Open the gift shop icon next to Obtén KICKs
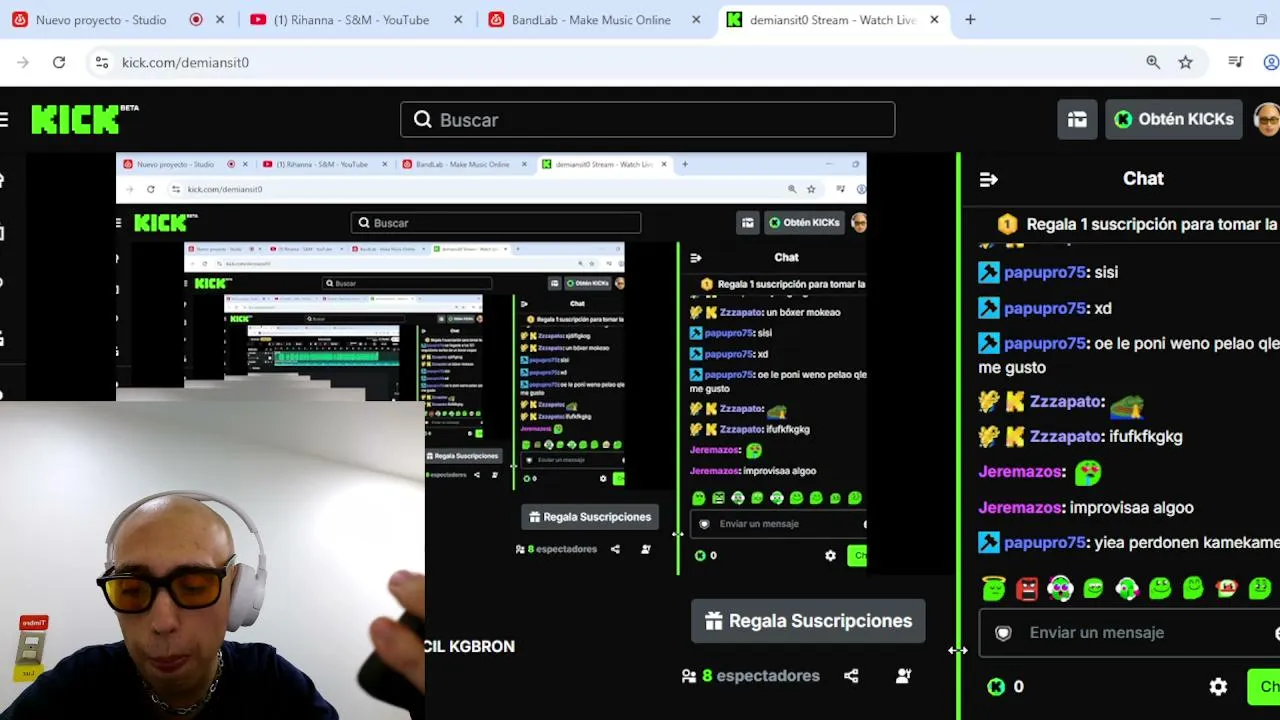The width and height of the screenshot is (1280, 720). (1077, 120)
